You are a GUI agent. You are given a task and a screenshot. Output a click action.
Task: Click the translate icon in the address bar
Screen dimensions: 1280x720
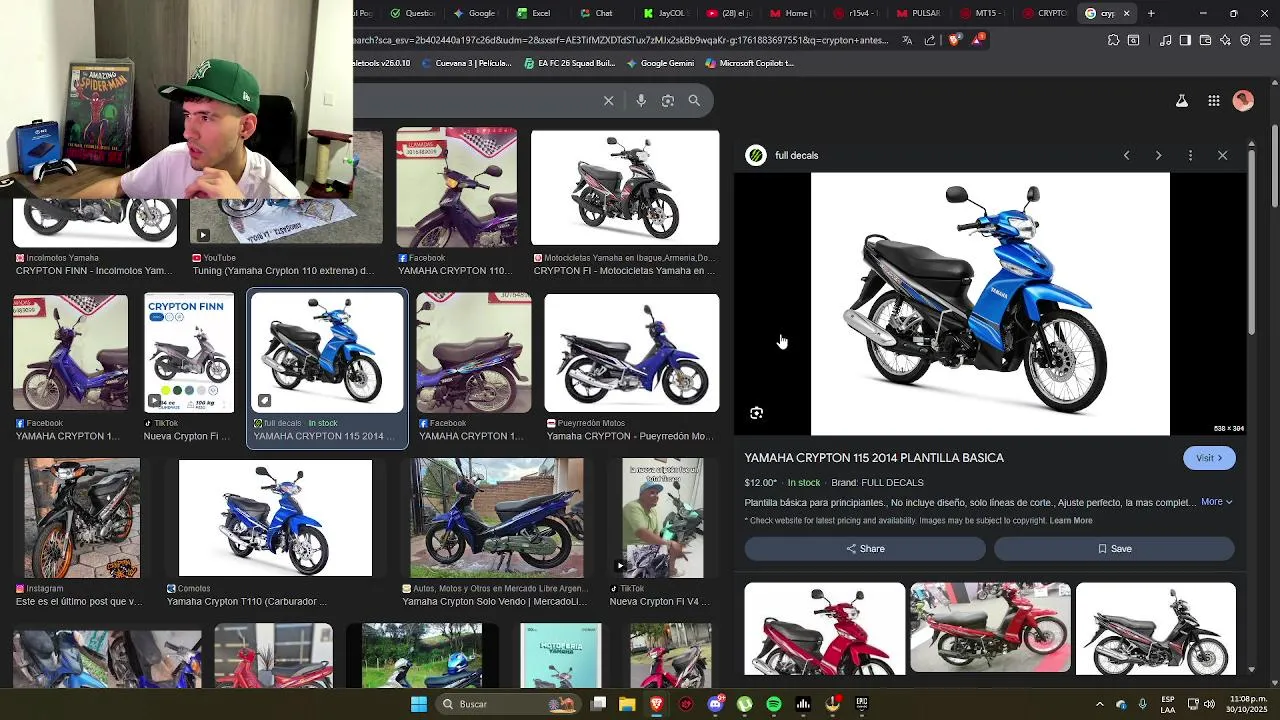(907, 40)
